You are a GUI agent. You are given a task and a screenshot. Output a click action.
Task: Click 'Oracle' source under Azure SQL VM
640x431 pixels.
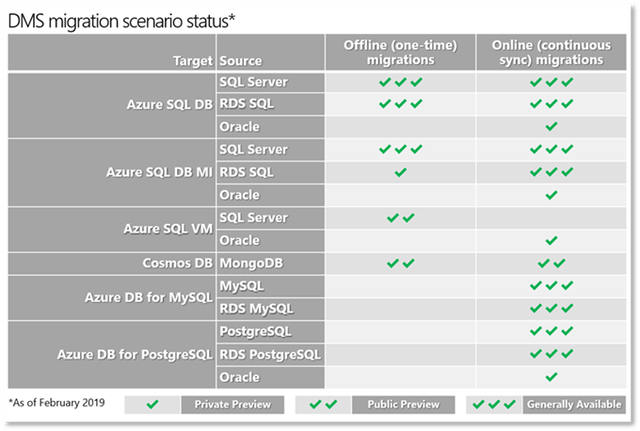[271, 241]
